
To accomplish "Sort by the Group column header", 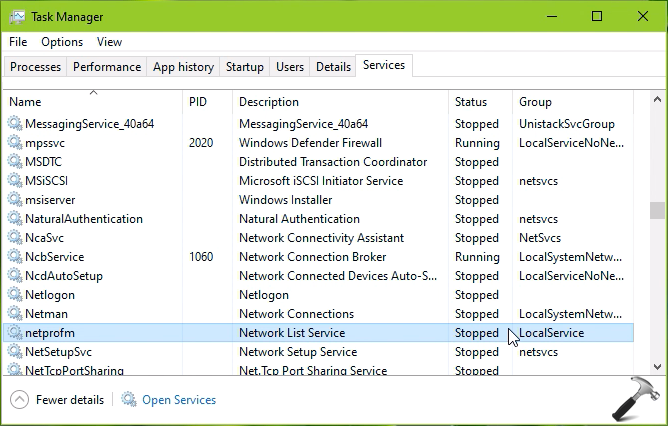I will (x=535, y=102).
